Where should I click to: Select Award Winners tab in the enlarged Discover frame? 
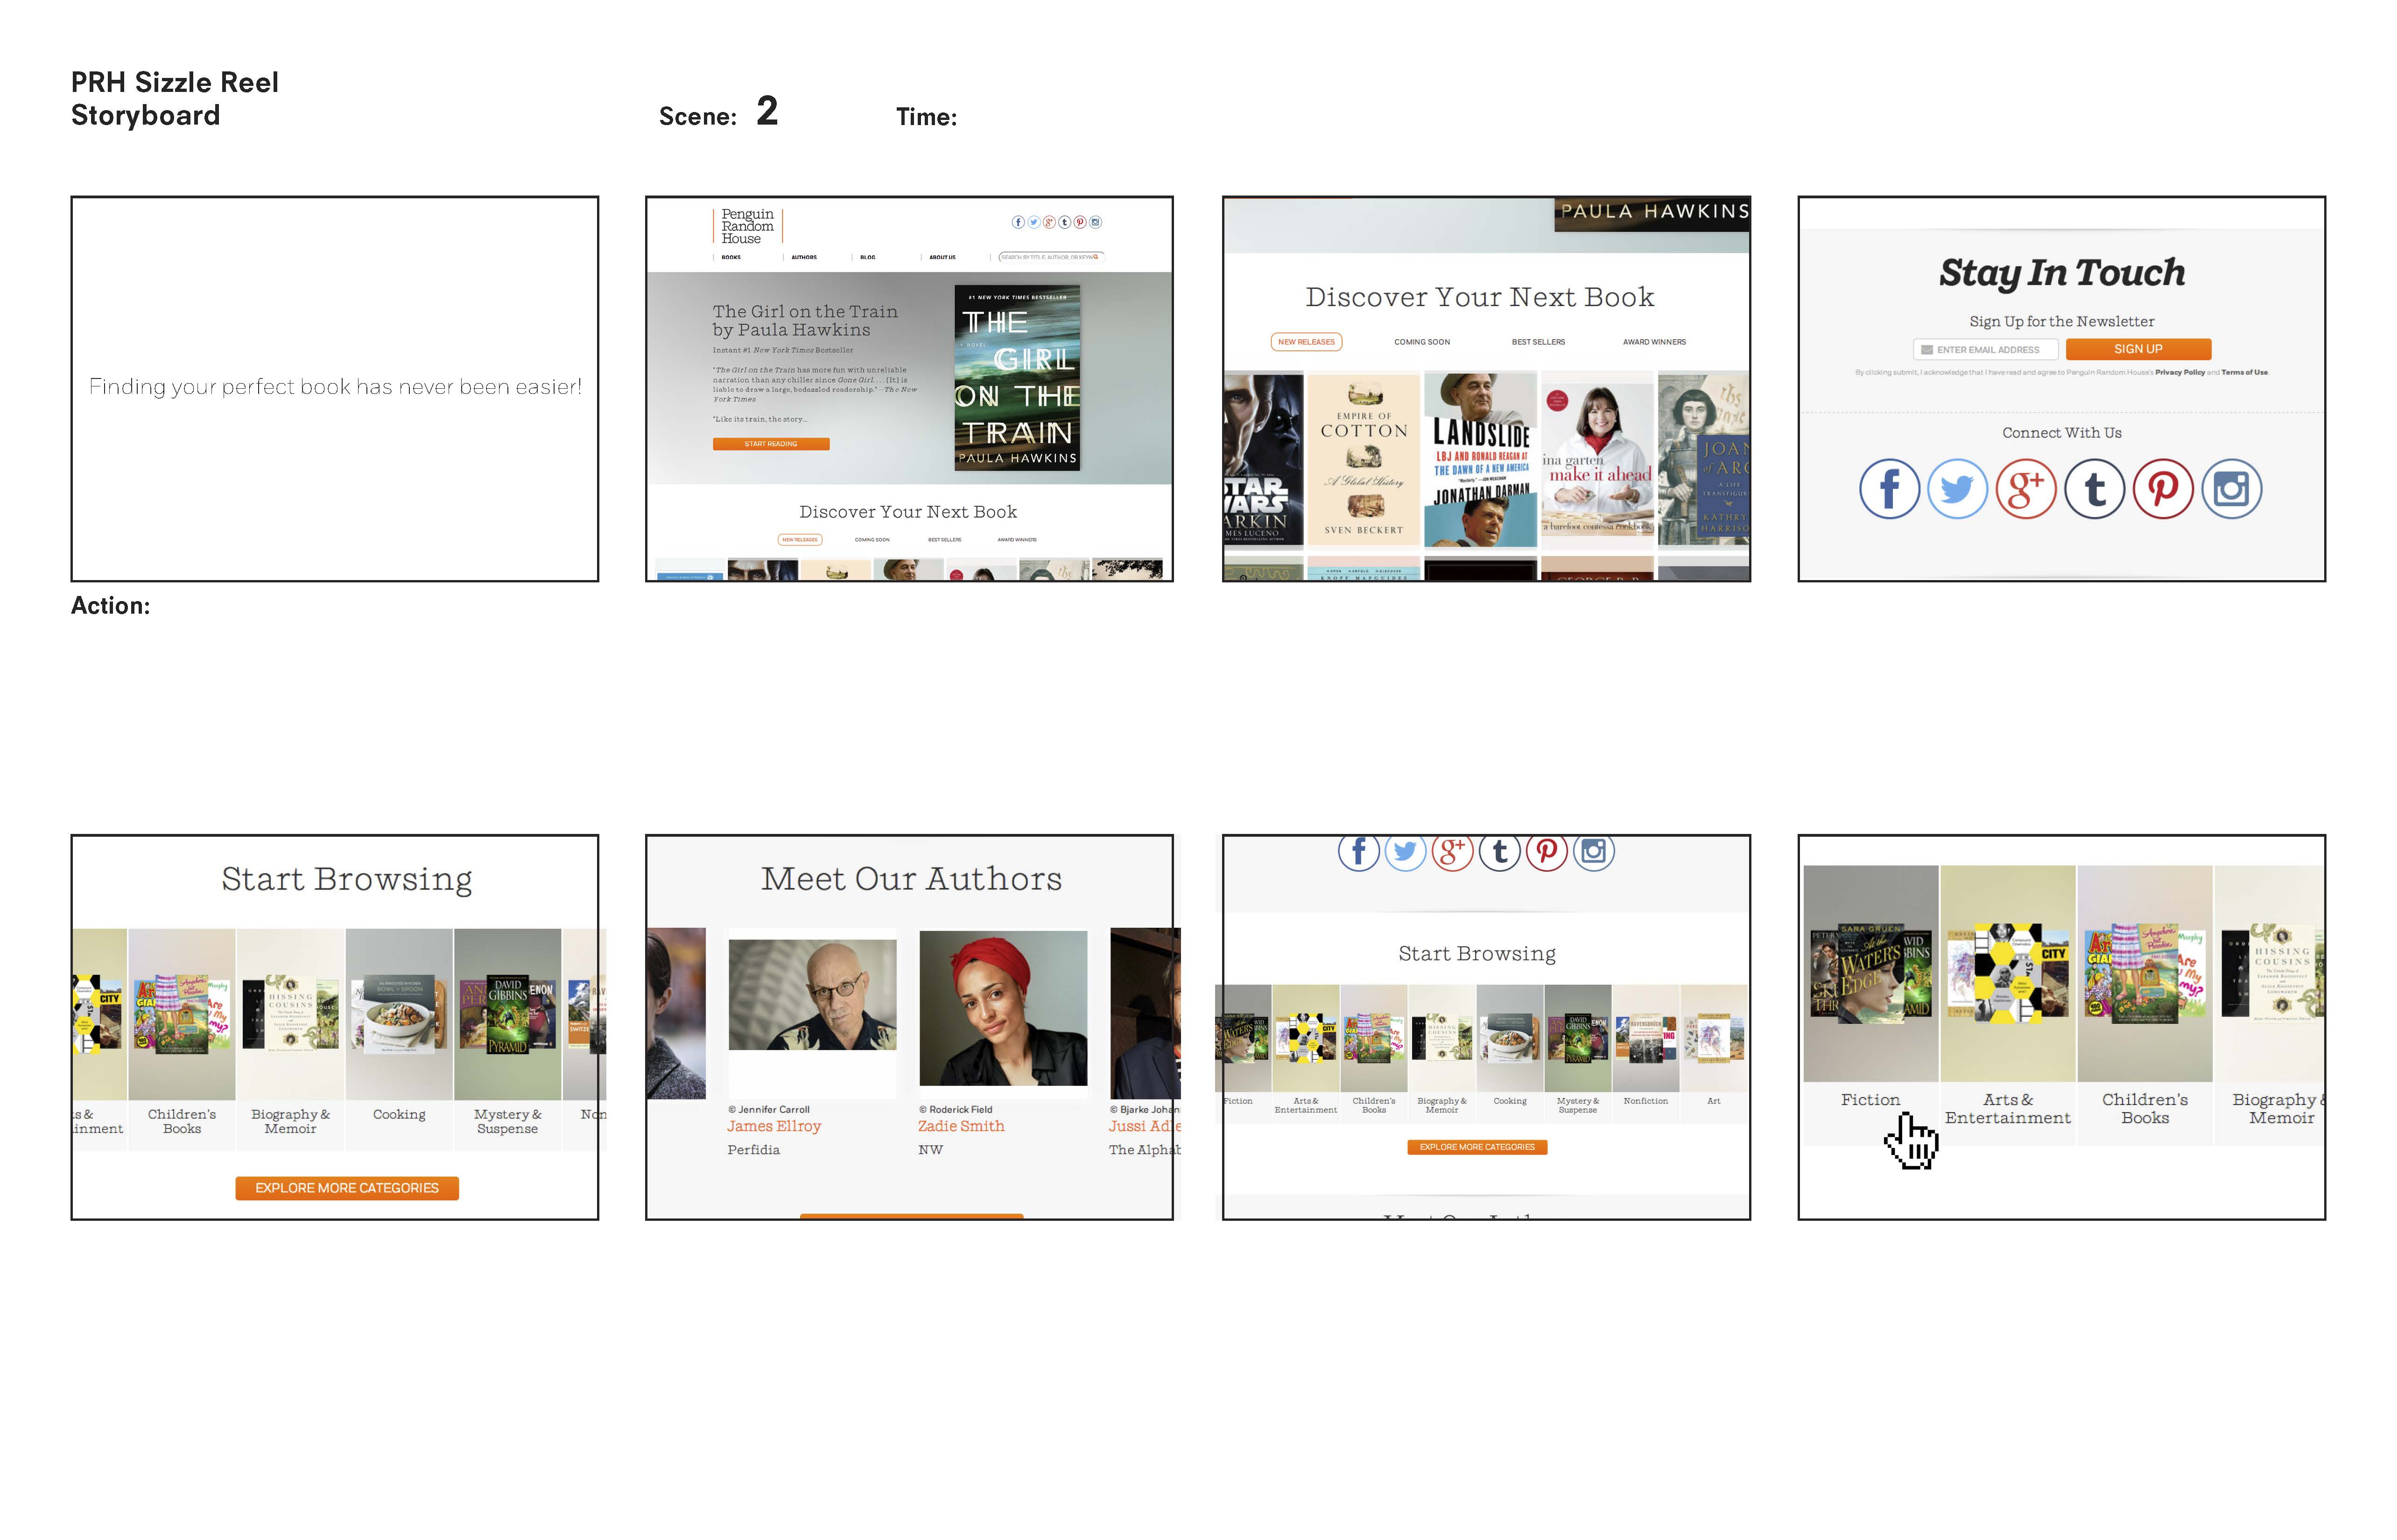coord(1654,342)
